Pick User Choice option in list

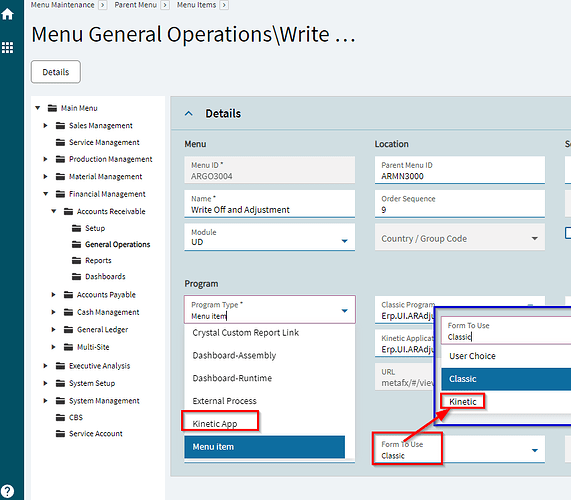point(472,356)
